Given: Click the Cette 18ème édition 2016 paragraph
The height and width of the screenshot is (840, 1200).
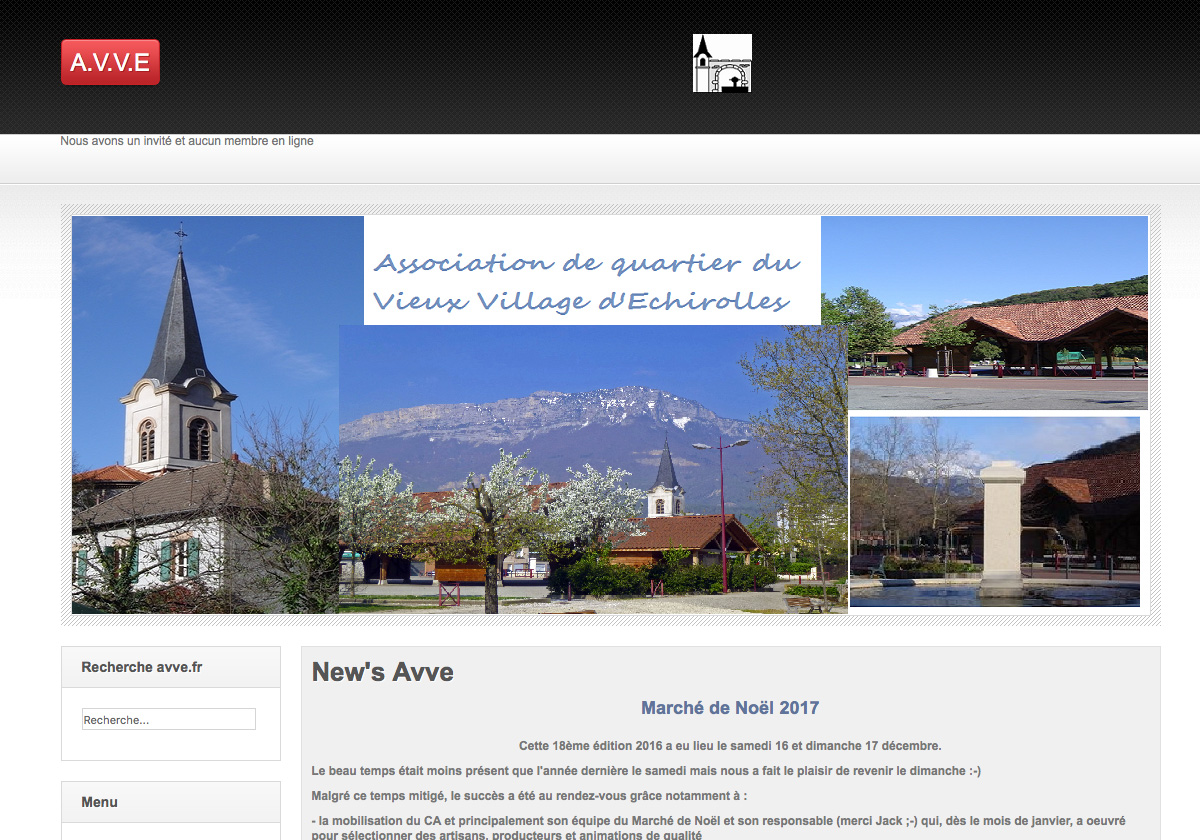Looking at the screenshot, I should 730,745.
